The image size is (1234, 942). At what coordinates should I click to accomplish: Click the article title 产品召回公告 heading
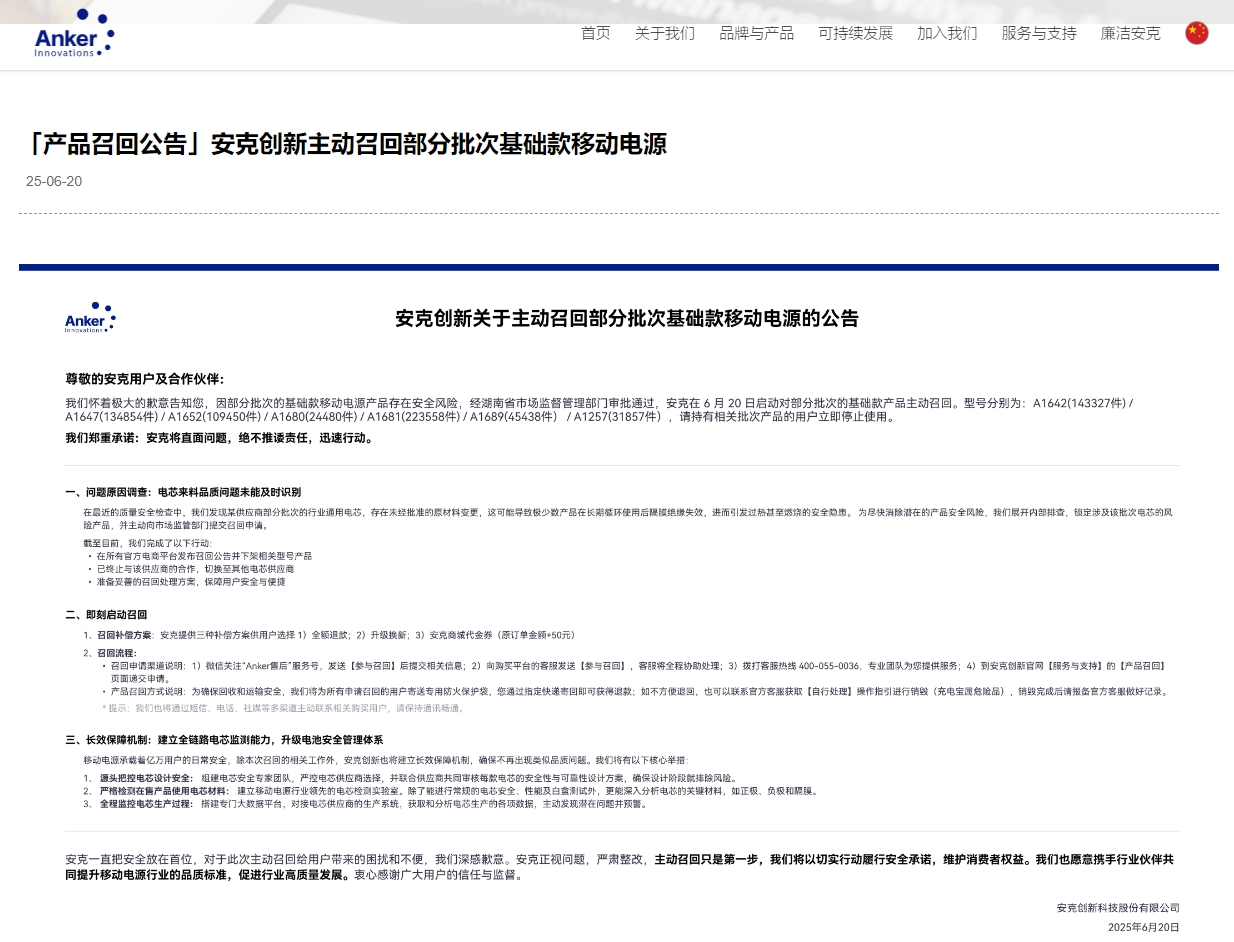point(346,144)
